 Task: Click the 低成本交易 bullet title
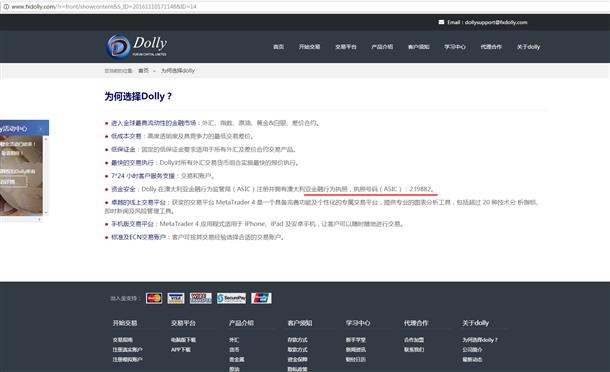(x=126, y=136)
